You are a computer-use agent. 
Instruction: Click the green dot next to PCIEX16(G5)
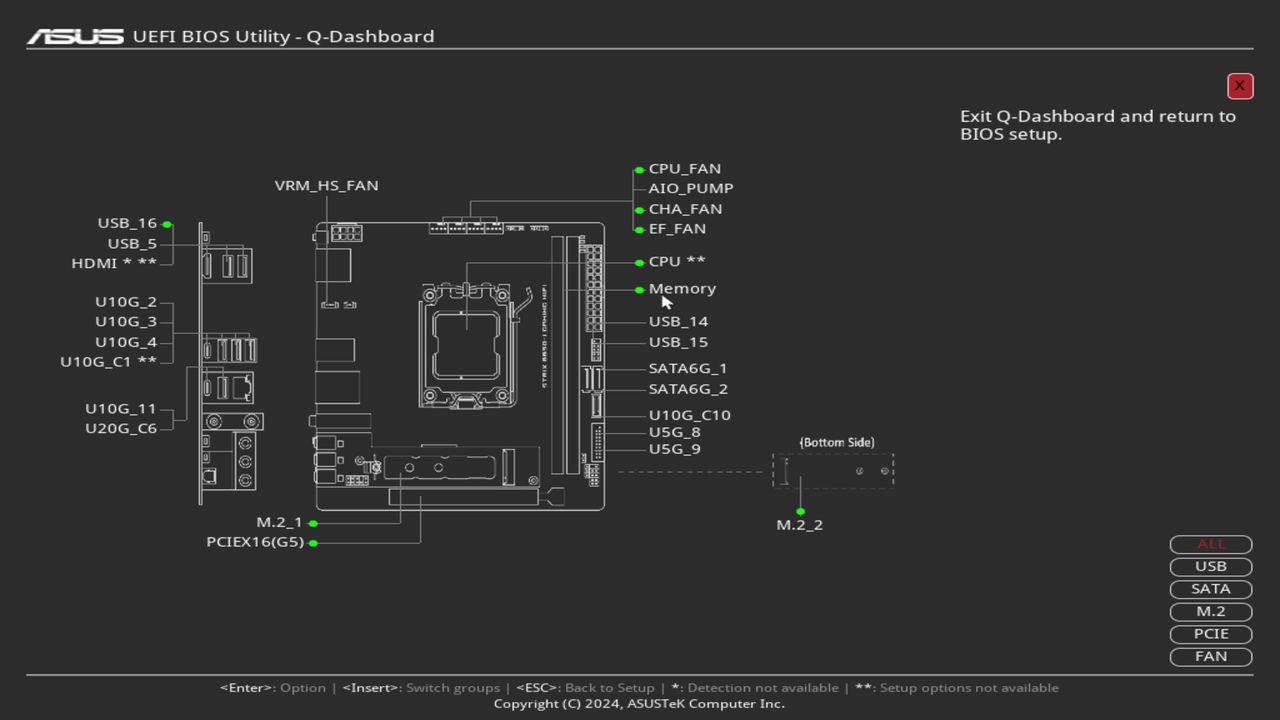tap(313, 543)
